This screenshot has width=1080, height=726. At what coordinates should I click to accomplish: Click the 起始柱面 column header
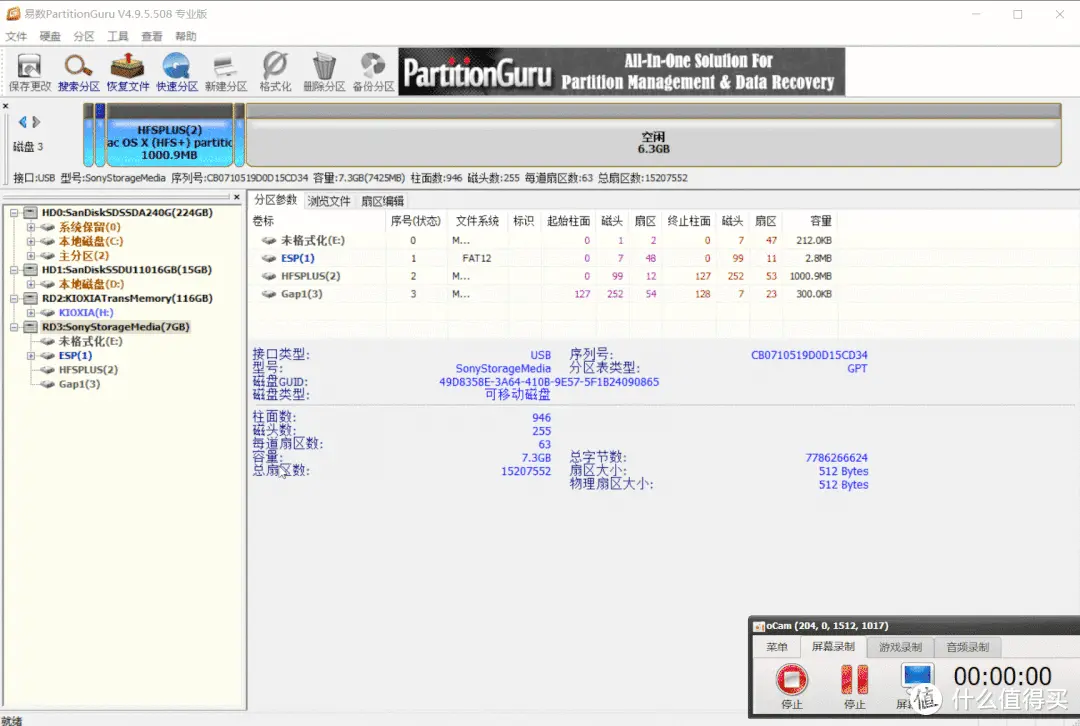click(x=568, y=221)
